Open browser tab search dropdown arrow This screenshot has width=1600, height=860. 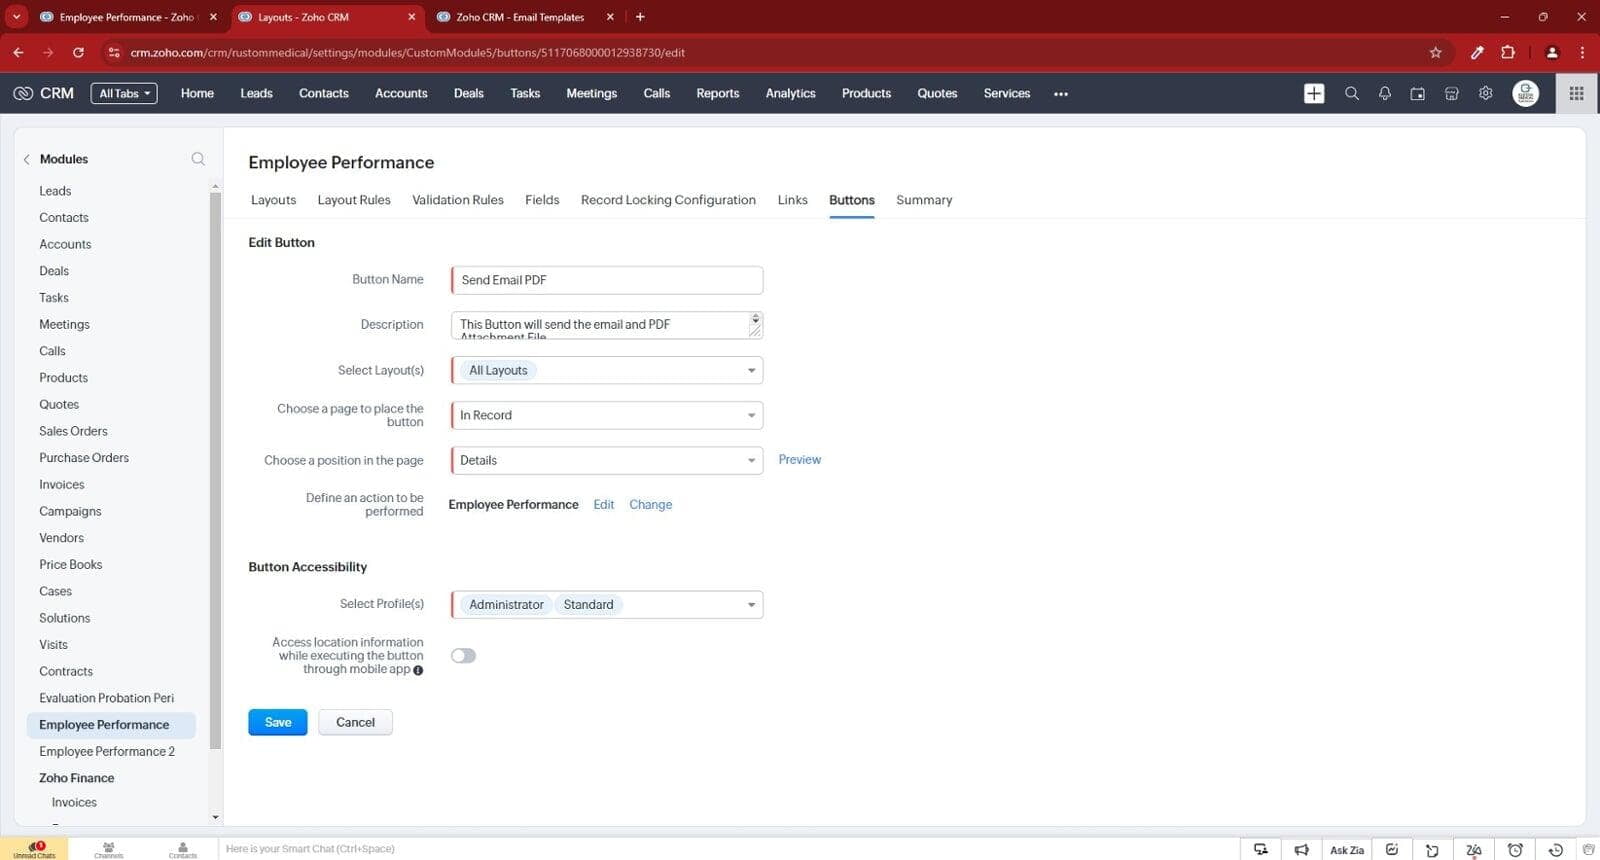point(16,17)
